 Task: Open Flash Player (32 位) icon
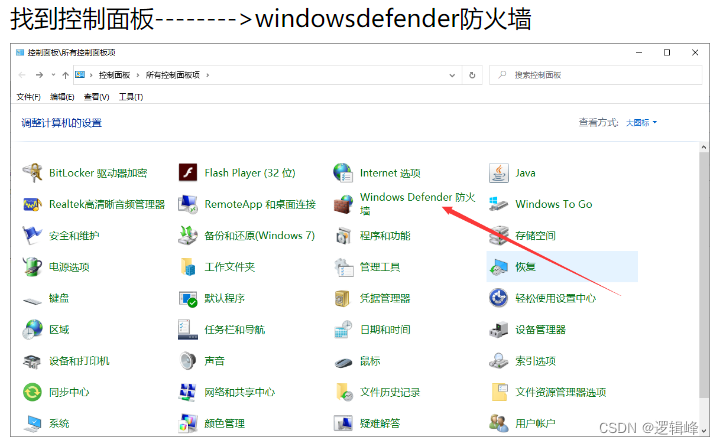[188, 173]
